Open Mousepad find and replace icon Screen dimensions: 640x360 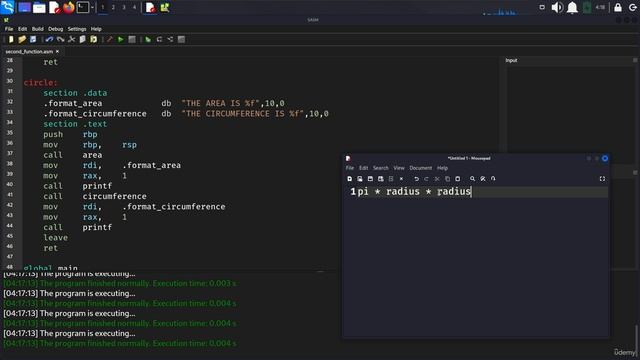tap(483, 179)
